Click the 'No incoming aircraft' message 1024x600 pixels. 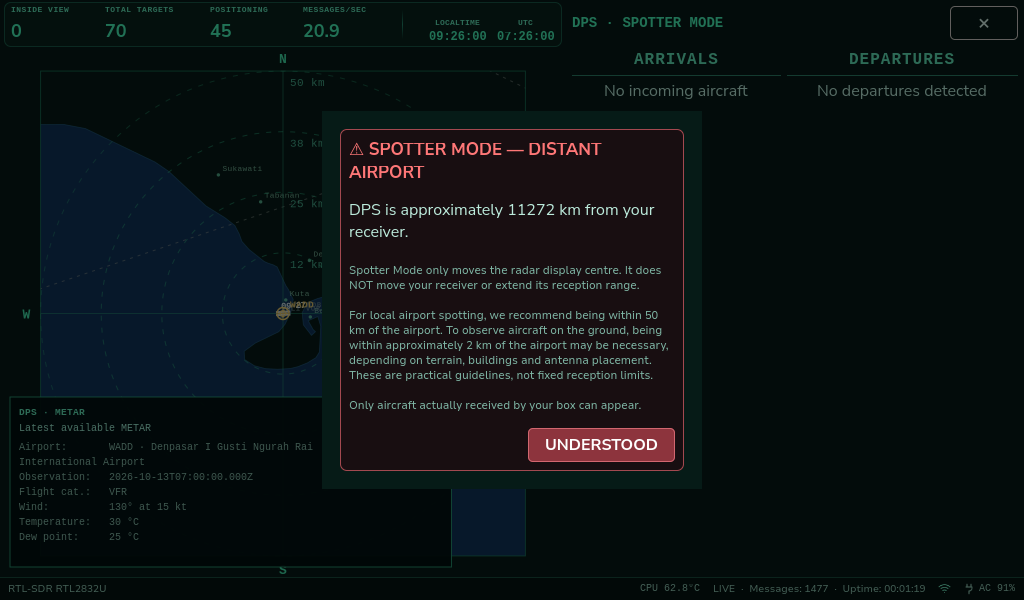pos(675,91)
